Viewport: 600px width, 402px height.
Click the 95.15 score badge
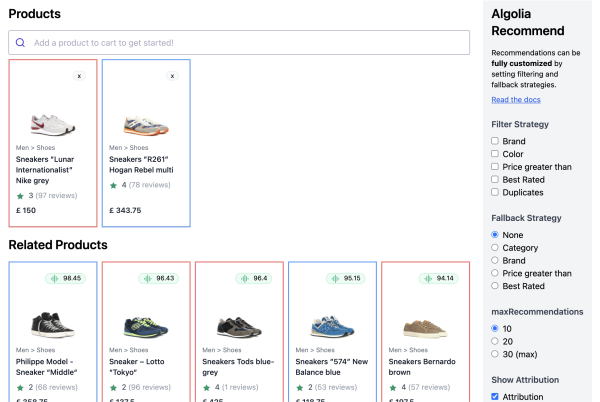point(345,278)
